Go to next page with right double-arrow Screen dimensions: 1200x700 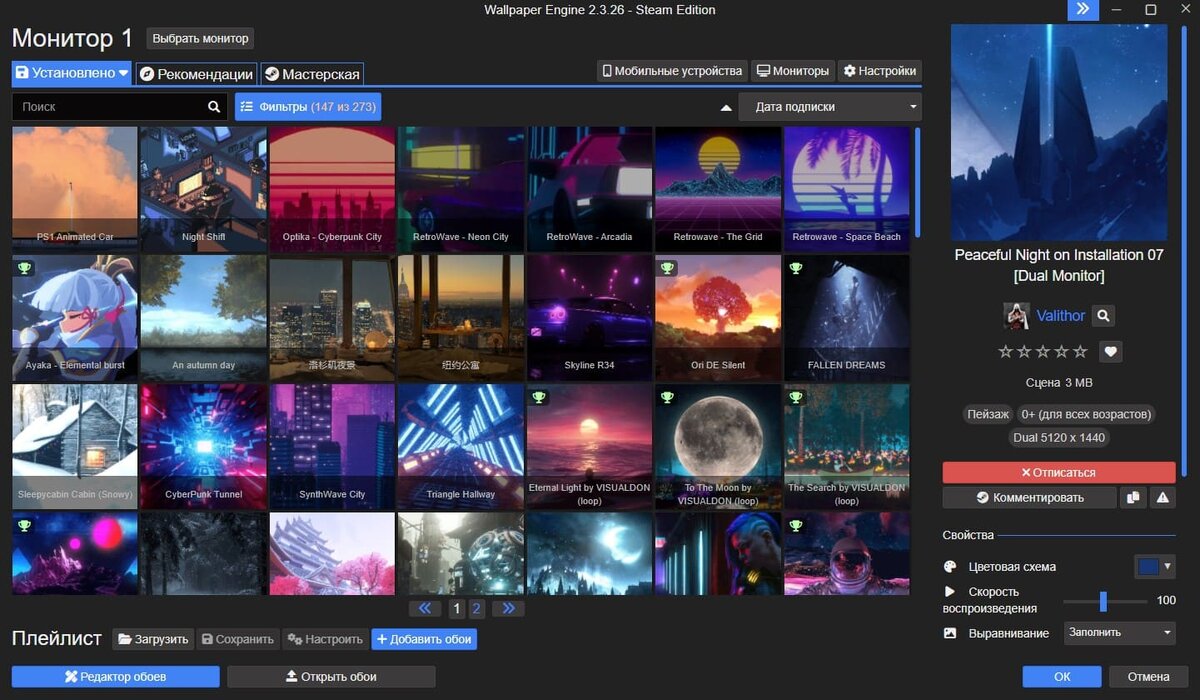pos(508,608)
